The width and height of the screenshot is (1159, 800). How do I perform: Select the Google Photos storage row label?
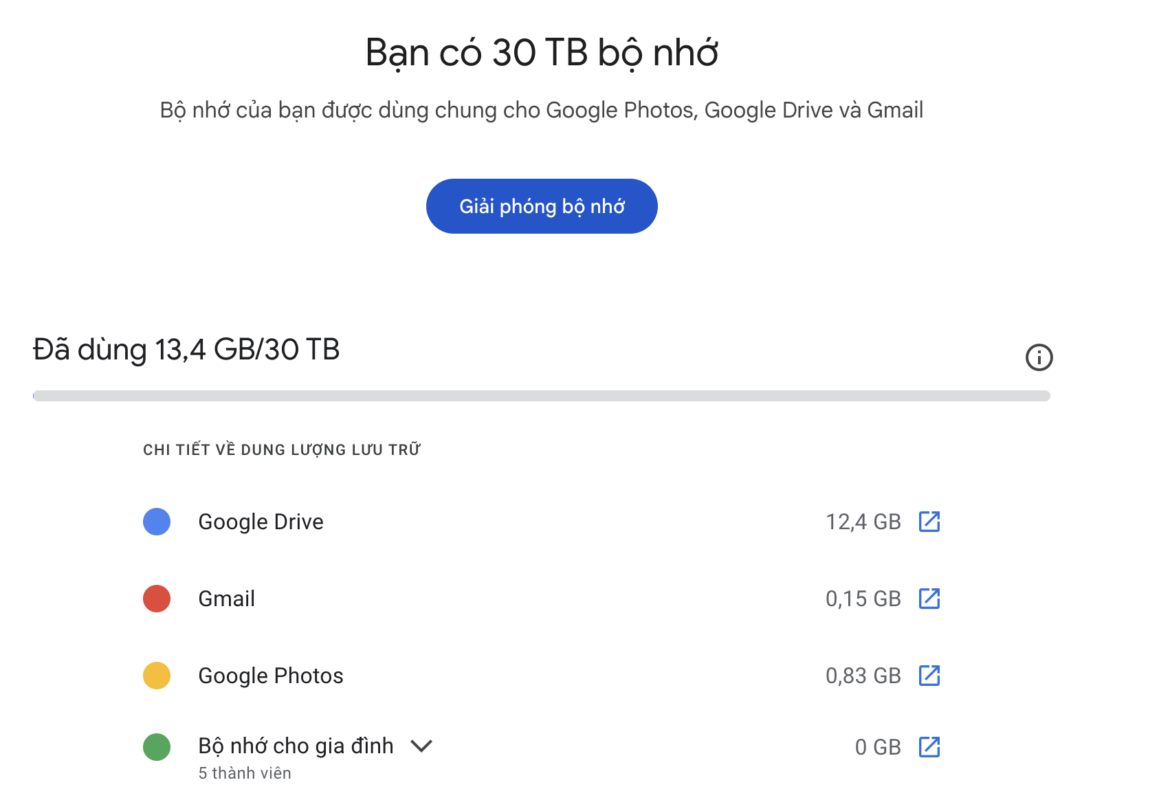(271, 676)
